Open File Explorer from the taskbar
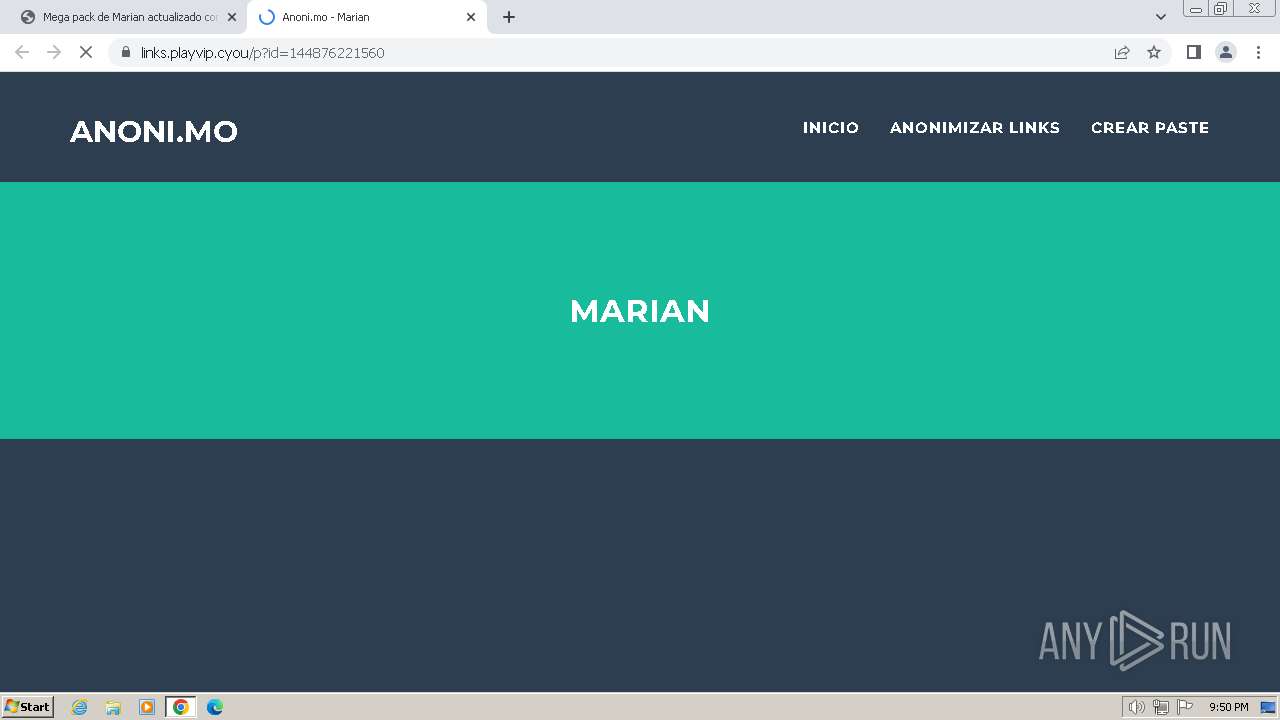 point(113,707)
